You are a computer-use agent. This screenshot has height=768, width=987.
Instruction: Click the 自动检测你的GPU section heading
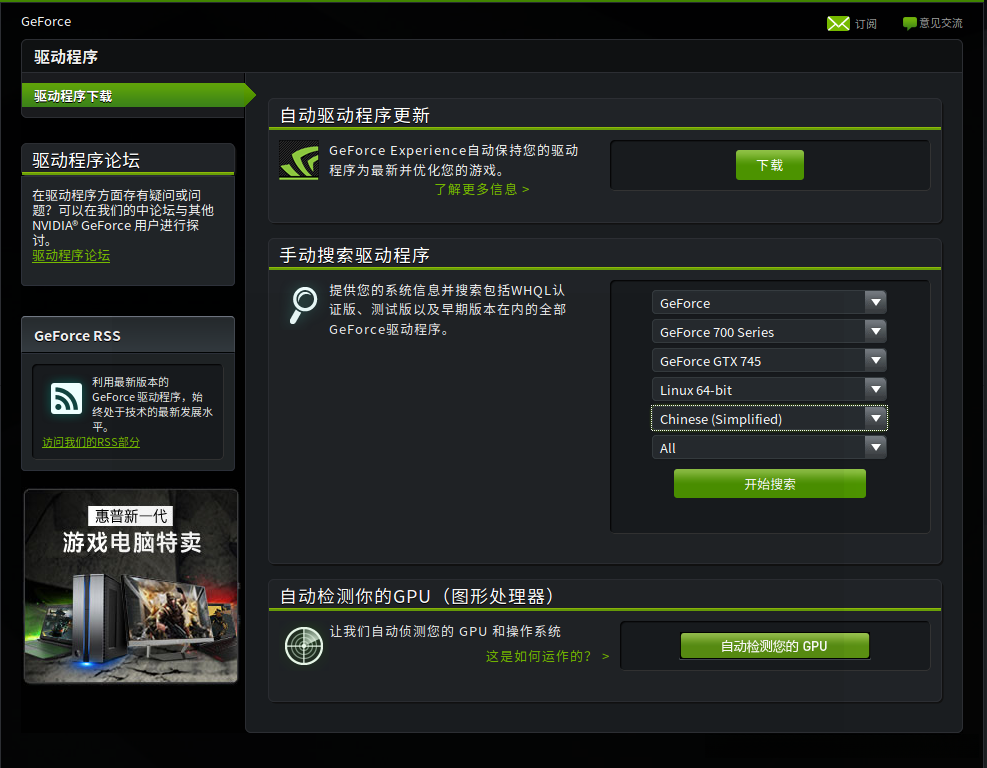417,596
